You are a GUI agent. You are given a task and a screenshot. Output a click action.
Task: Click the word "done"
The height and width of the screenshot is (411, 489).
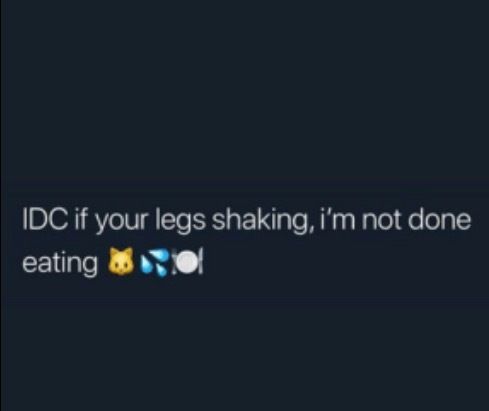(439, 220)
